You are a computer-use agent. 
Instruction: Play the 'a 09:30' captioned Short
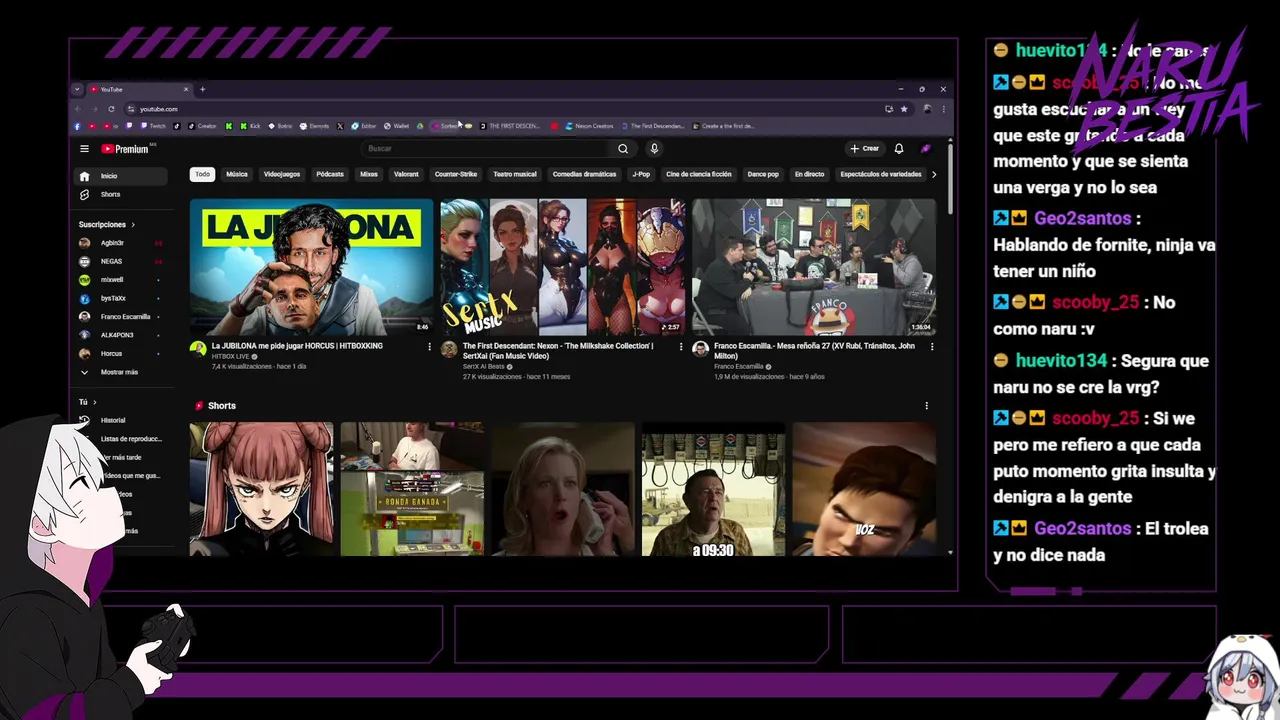coord(713,489)
